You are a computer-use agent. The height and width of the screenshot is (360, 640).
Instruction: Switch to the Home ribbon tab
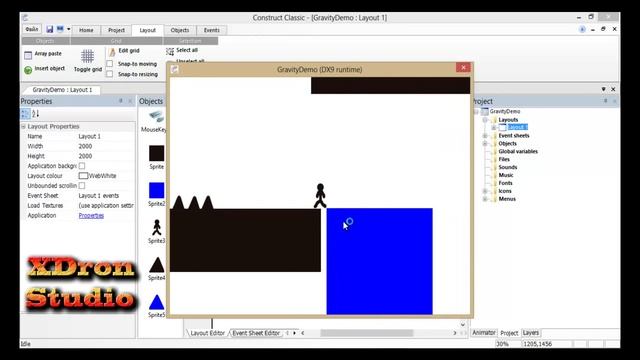coord(86,30)
